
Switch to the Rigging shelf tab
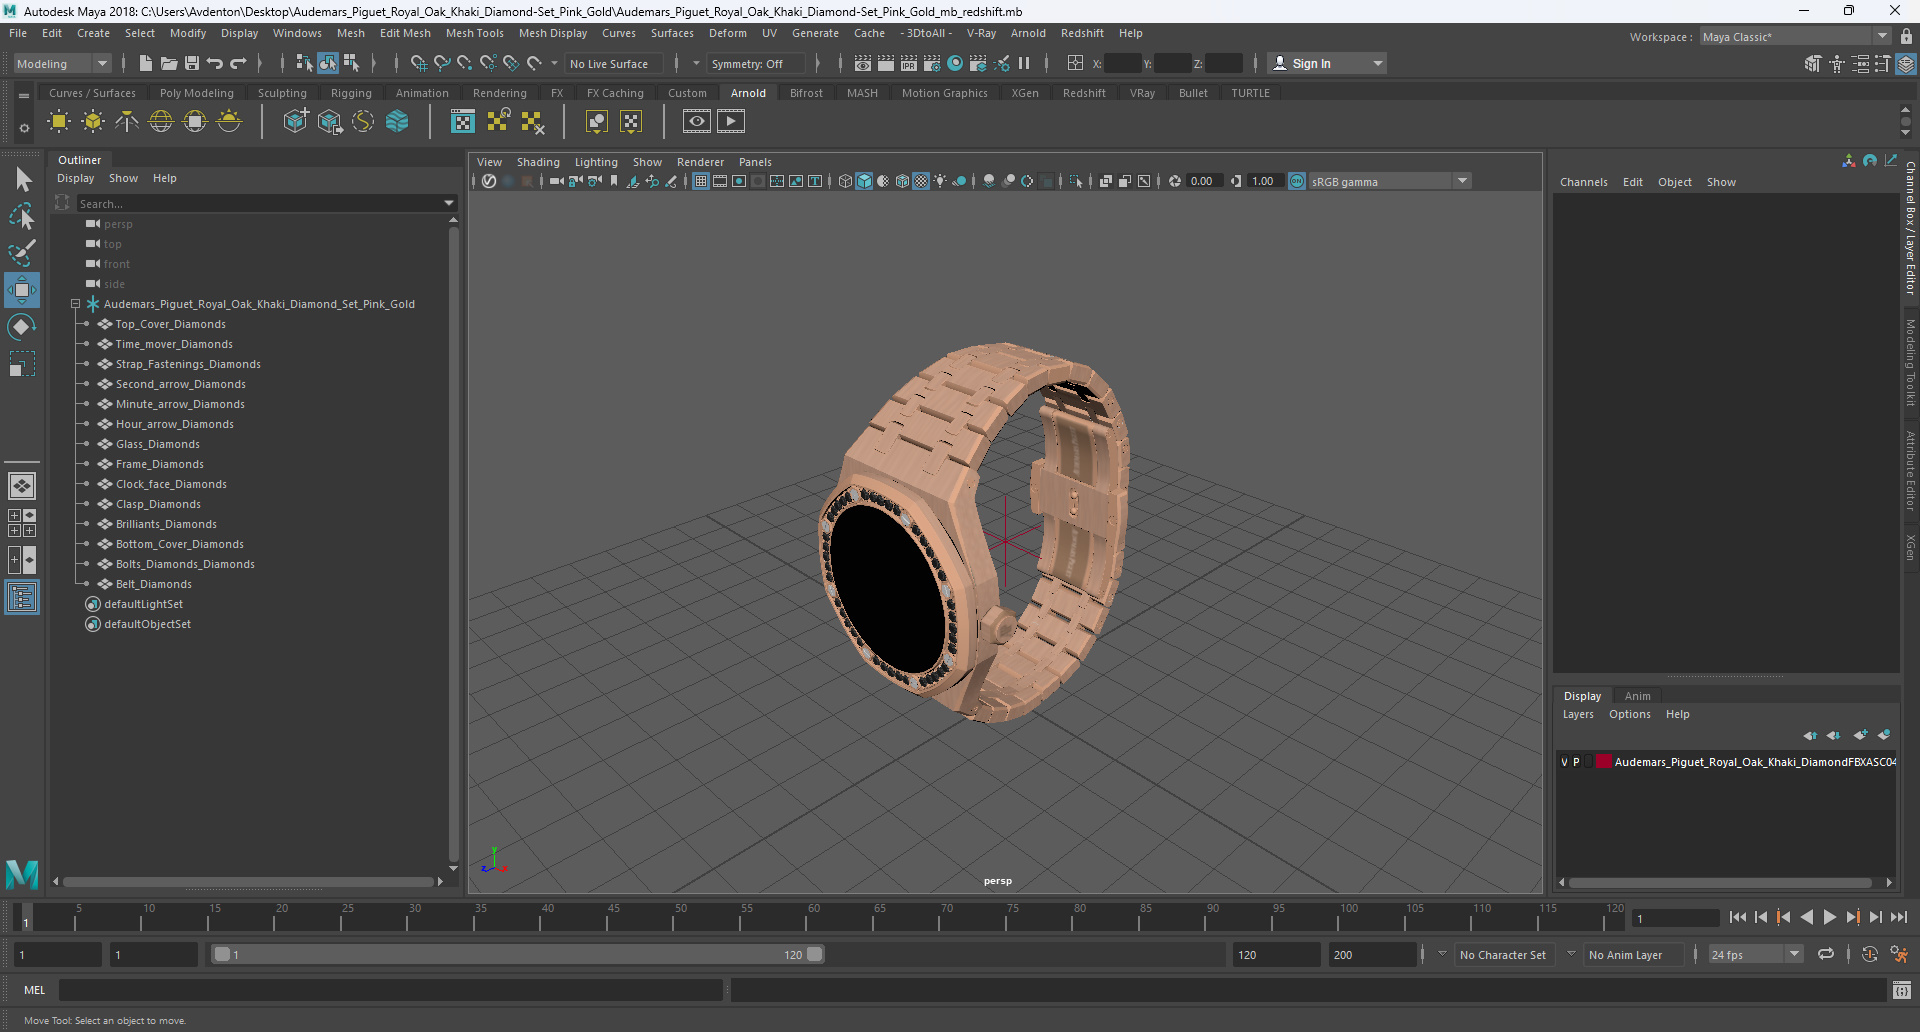click(x=351, y=93)
